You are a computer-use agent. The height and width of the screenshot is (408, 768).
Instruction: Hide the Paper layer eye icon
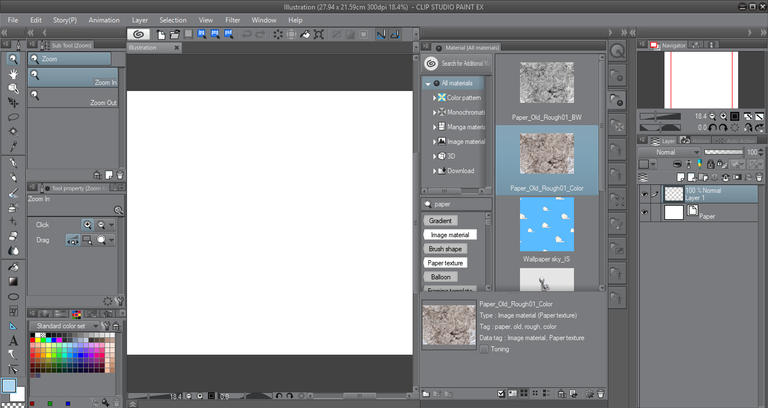[x=645, y=213]
